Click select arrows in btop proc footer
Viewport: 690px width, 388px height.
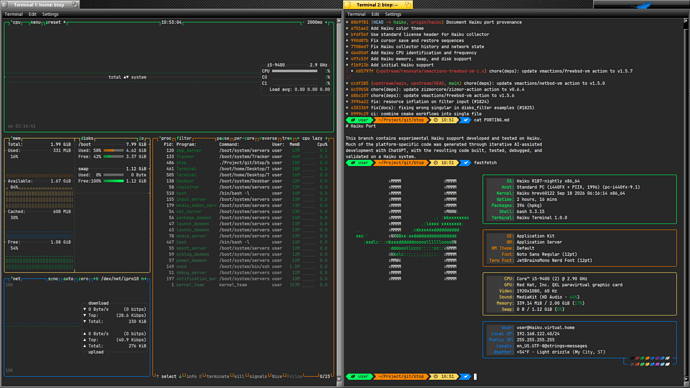coord(169,376)
